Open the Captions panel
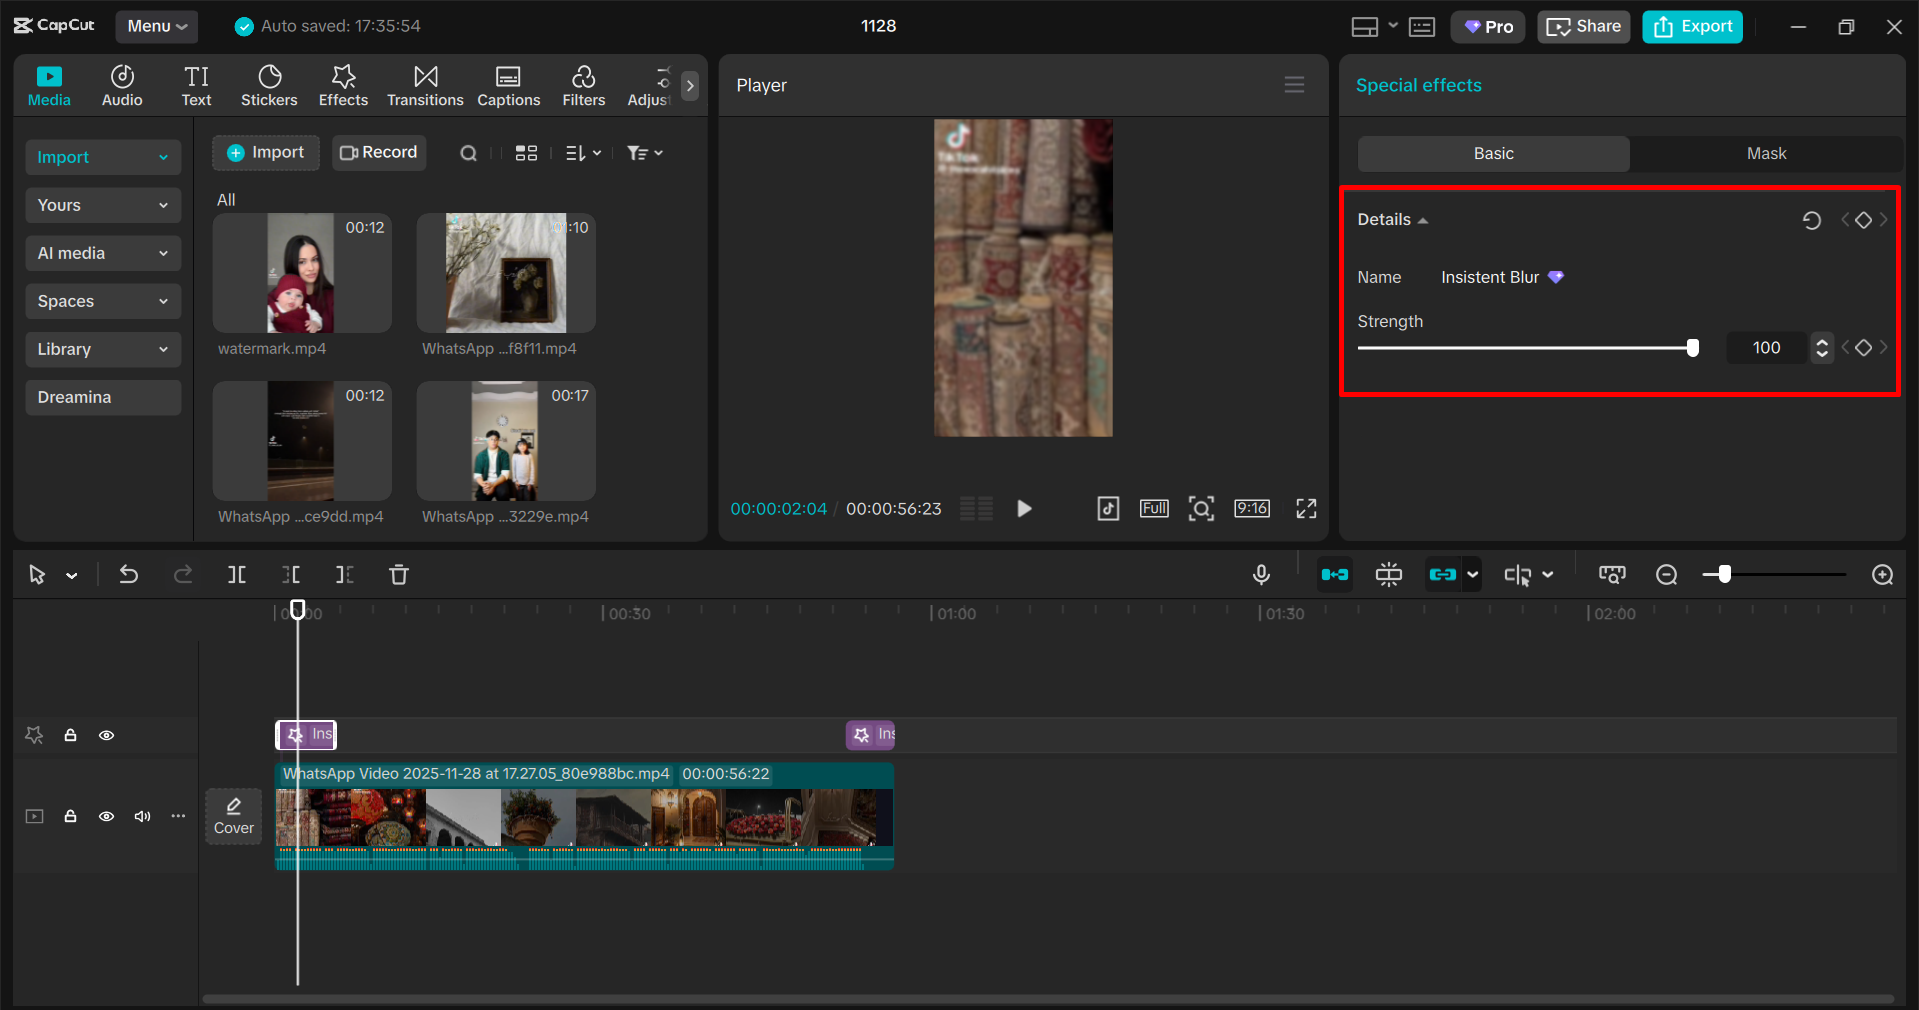The width and height of the screenshot is (1919, 1010). [508, 85]
